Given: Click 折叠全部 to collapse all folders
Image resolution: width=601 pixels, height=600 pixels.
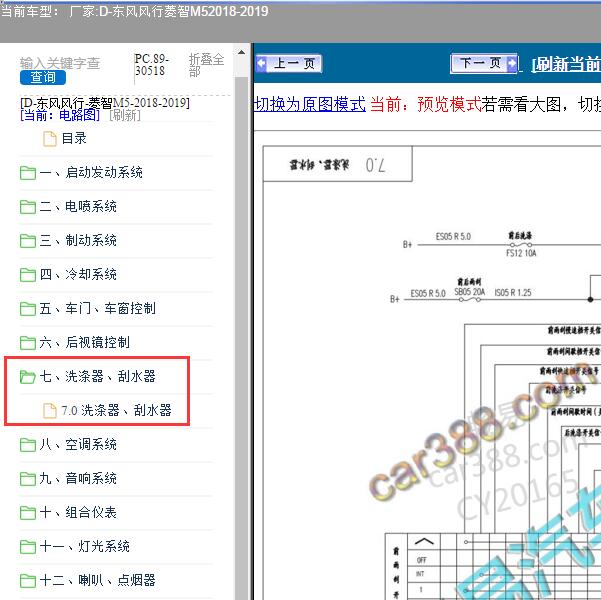Looking at the screenshot, I should pos(206,65).
